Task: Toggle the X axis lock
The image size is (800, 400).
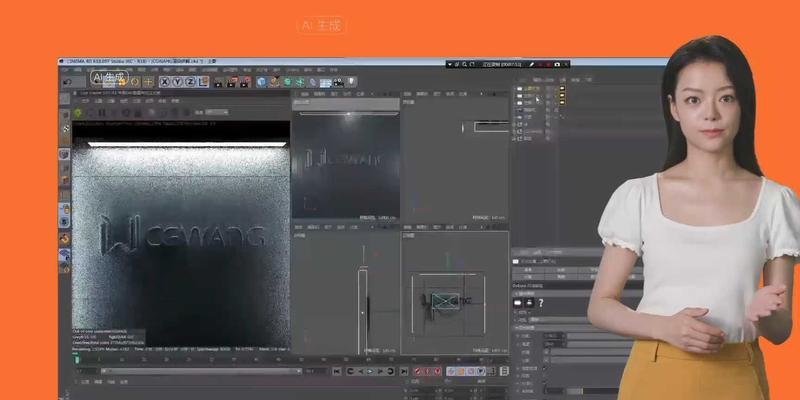Action: coord(165,82)
